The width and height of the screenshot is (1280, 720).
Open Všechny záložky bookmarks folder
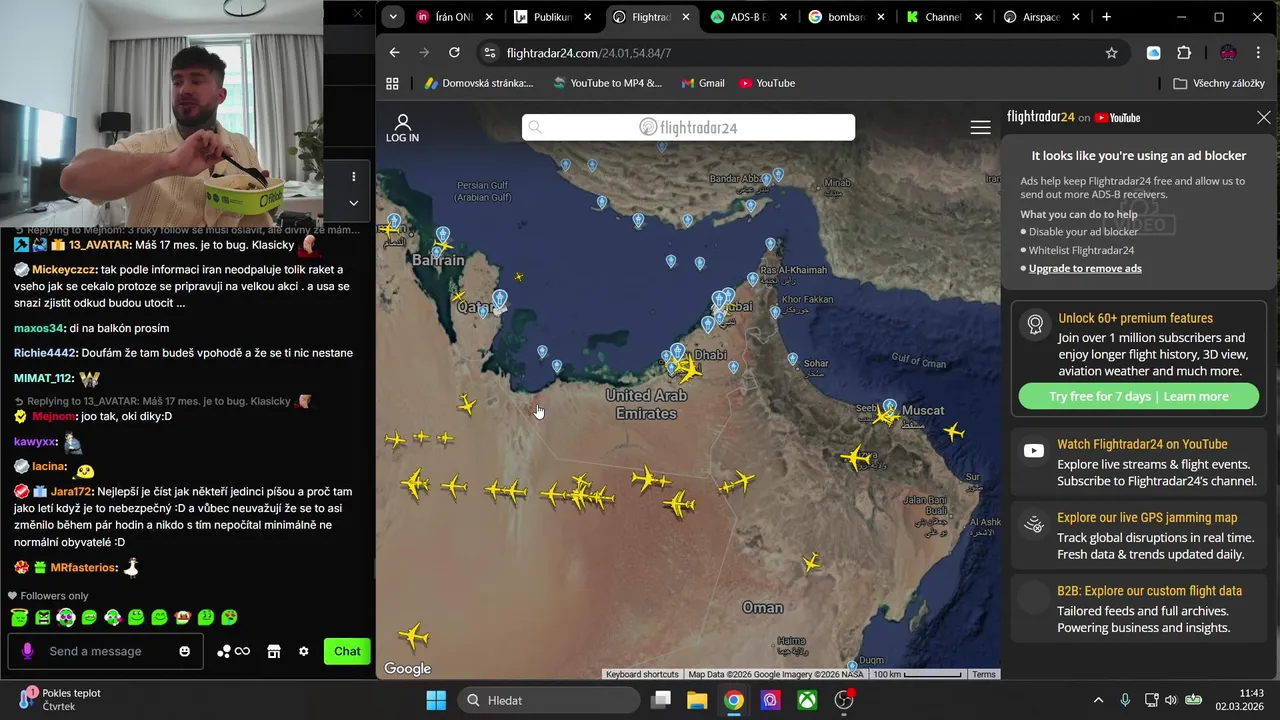1219,83
